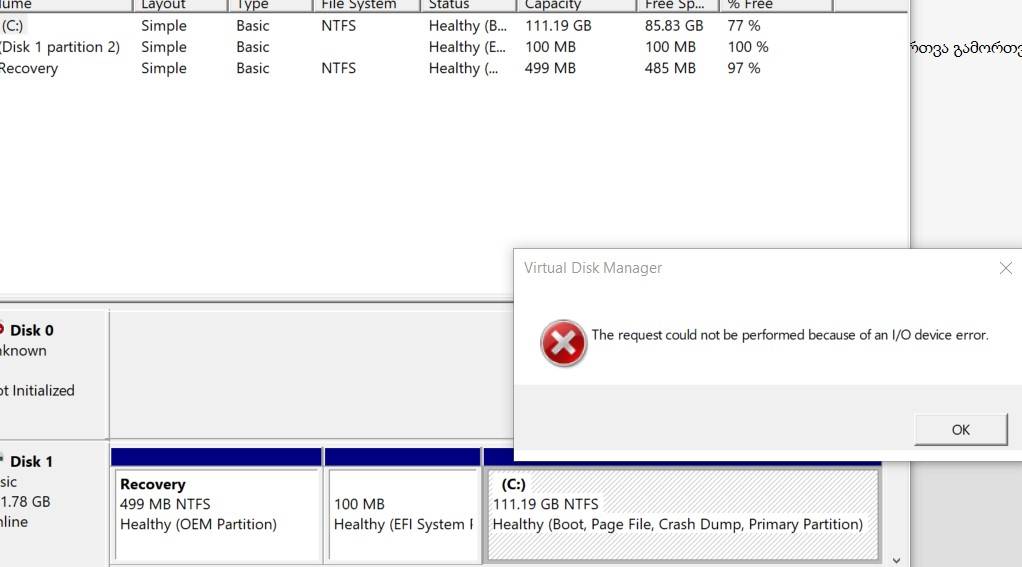Sort by Status column header
The width and height of the screenshot is (1022, 567).
click(x=468, y=5)
